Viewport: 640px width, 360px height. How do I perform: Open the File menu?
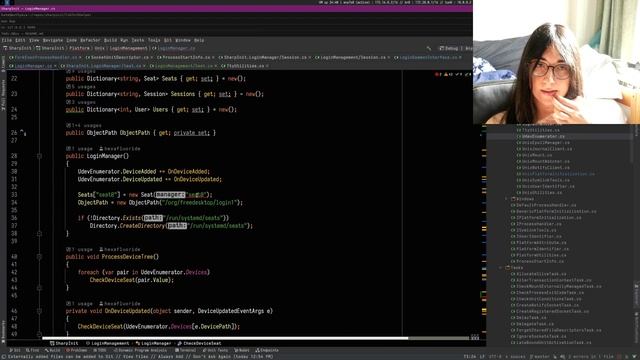6,40
